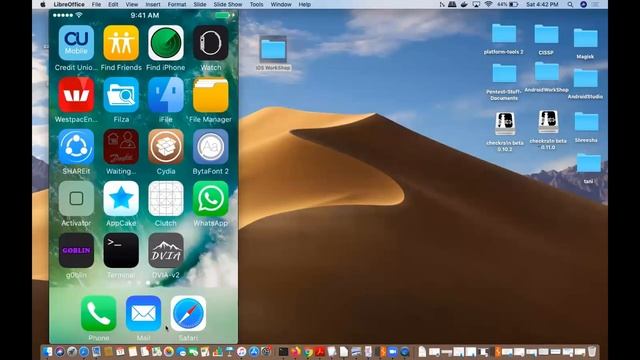
Task: Launch Safari in the iPhone dock
Action: [188, 313]
